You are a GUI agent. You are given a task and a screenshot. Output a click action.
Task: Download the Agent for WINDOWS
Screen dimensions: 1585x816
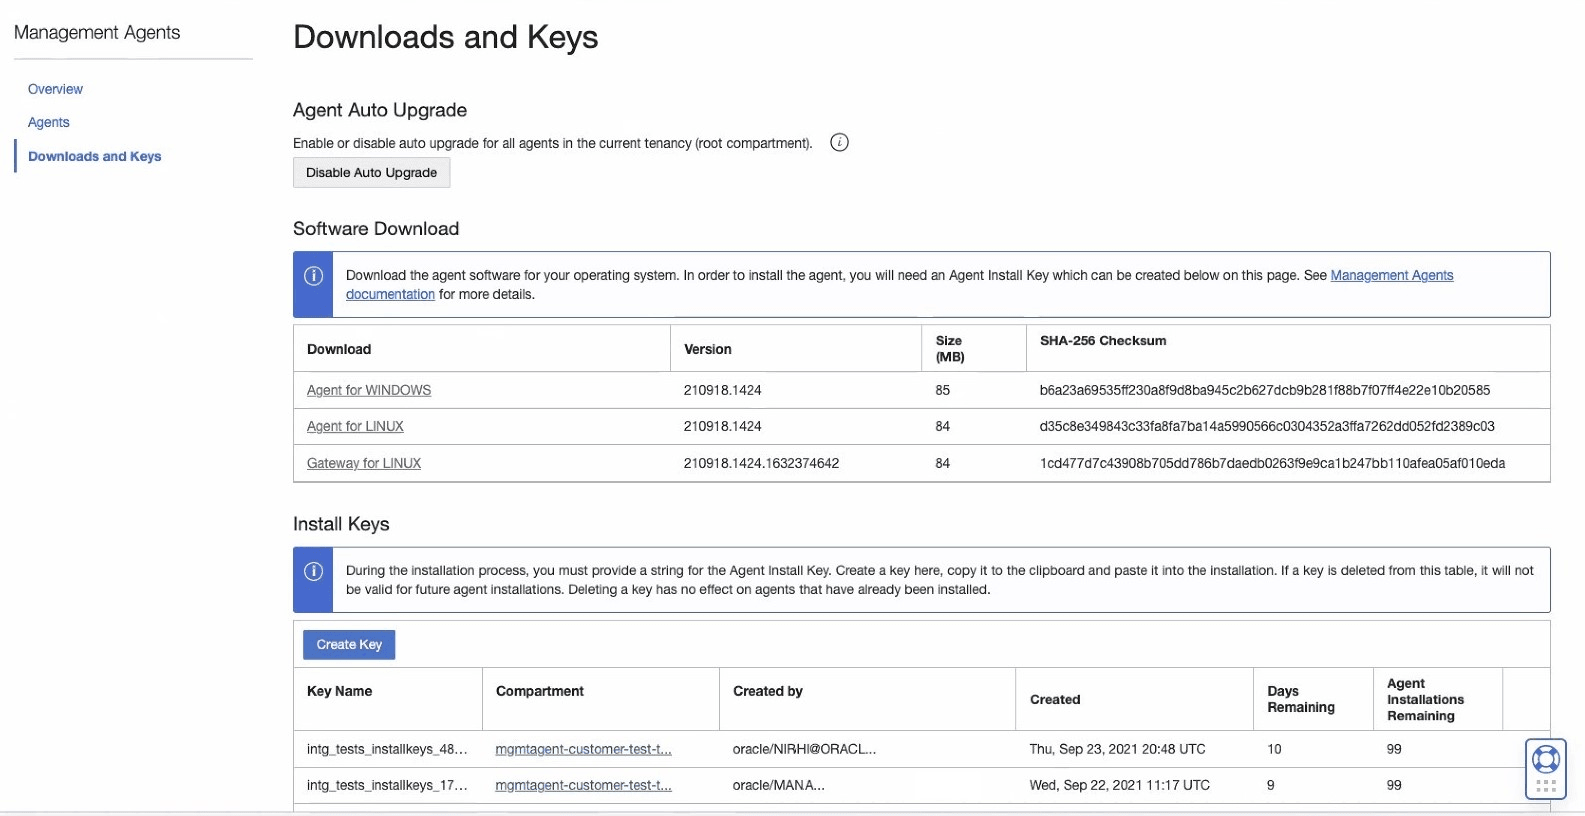(x=369, y=390)
